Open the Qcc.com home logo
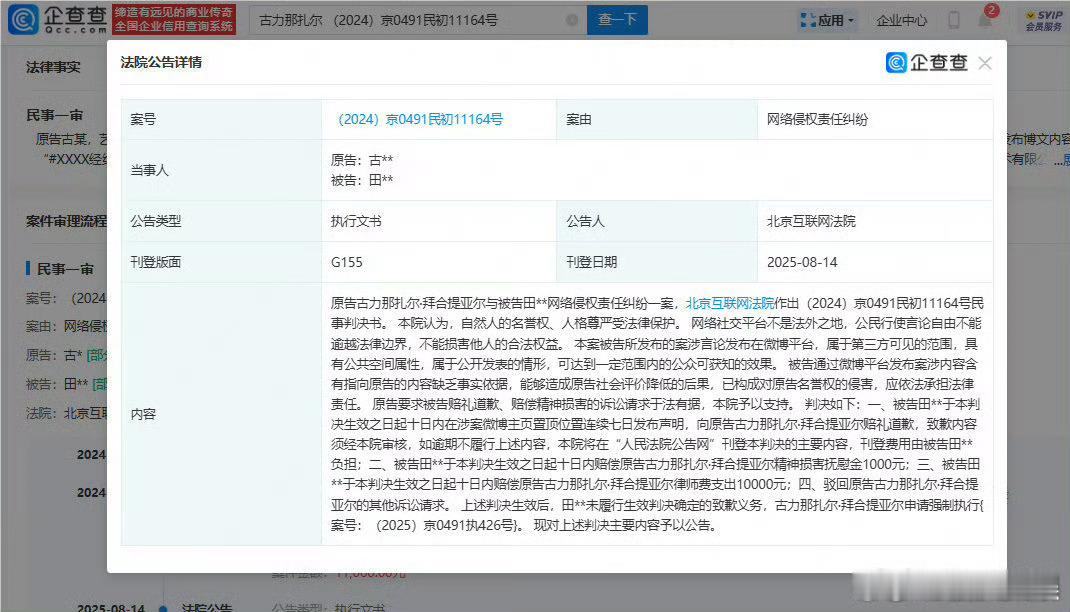The height and width of the screenshot is (612, 1070). click(57, 19)
